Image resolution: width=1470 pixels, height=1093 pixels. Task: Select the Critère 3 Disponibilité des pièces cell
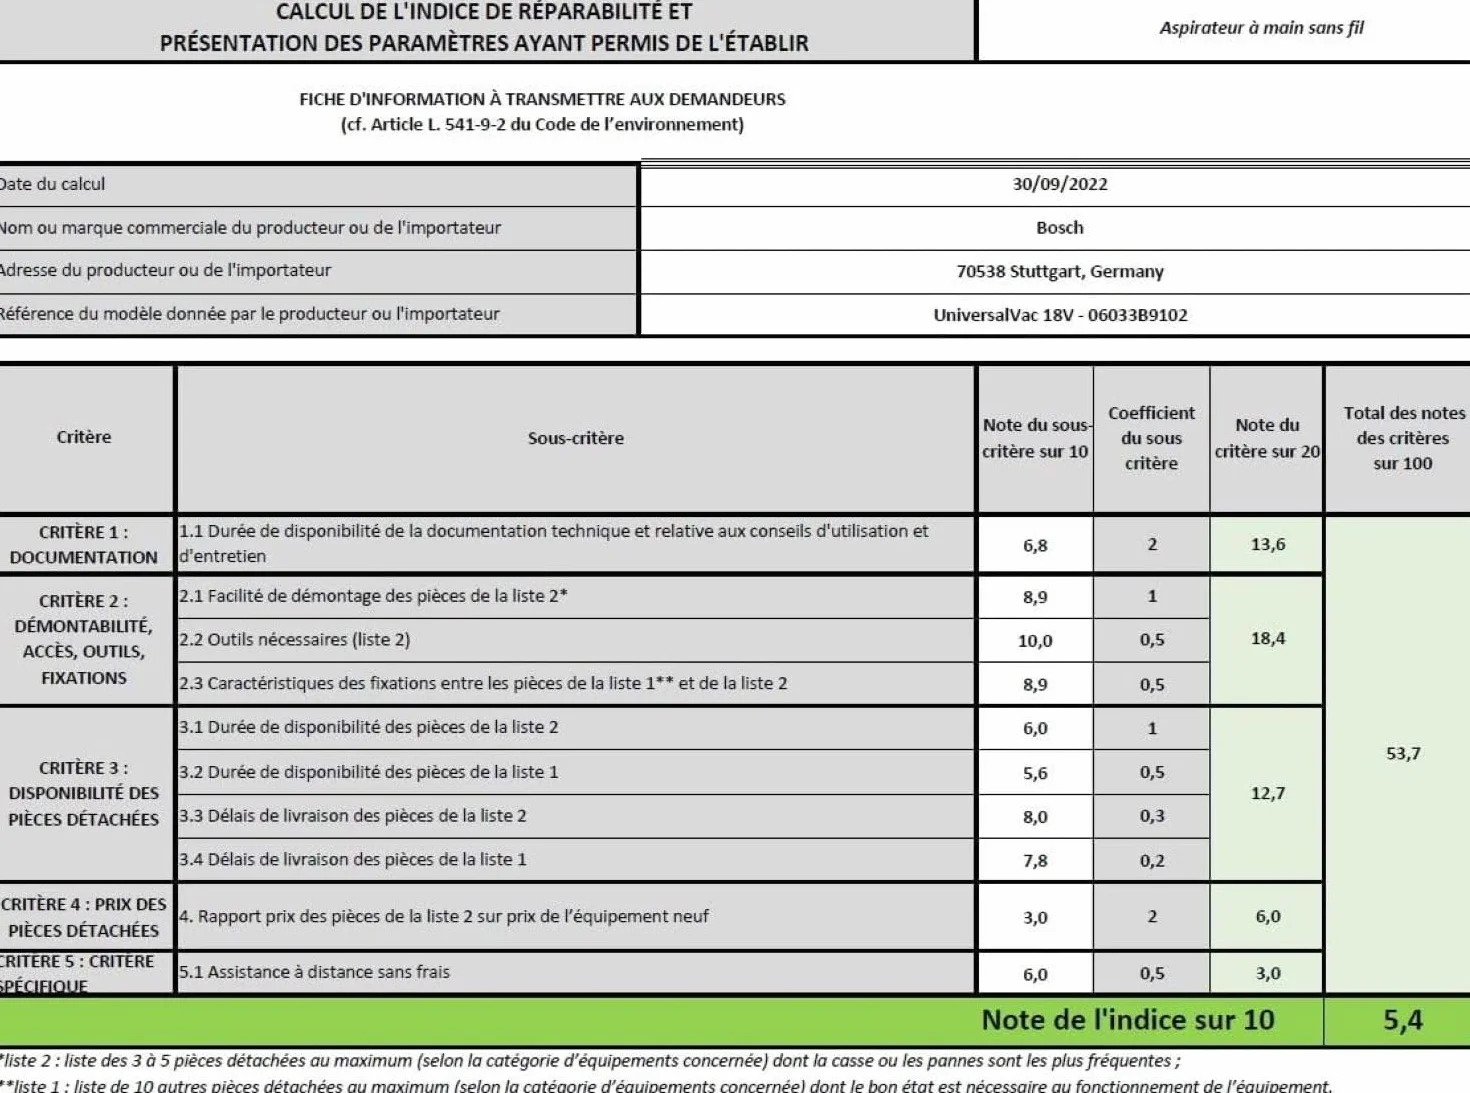coord(86,794)
